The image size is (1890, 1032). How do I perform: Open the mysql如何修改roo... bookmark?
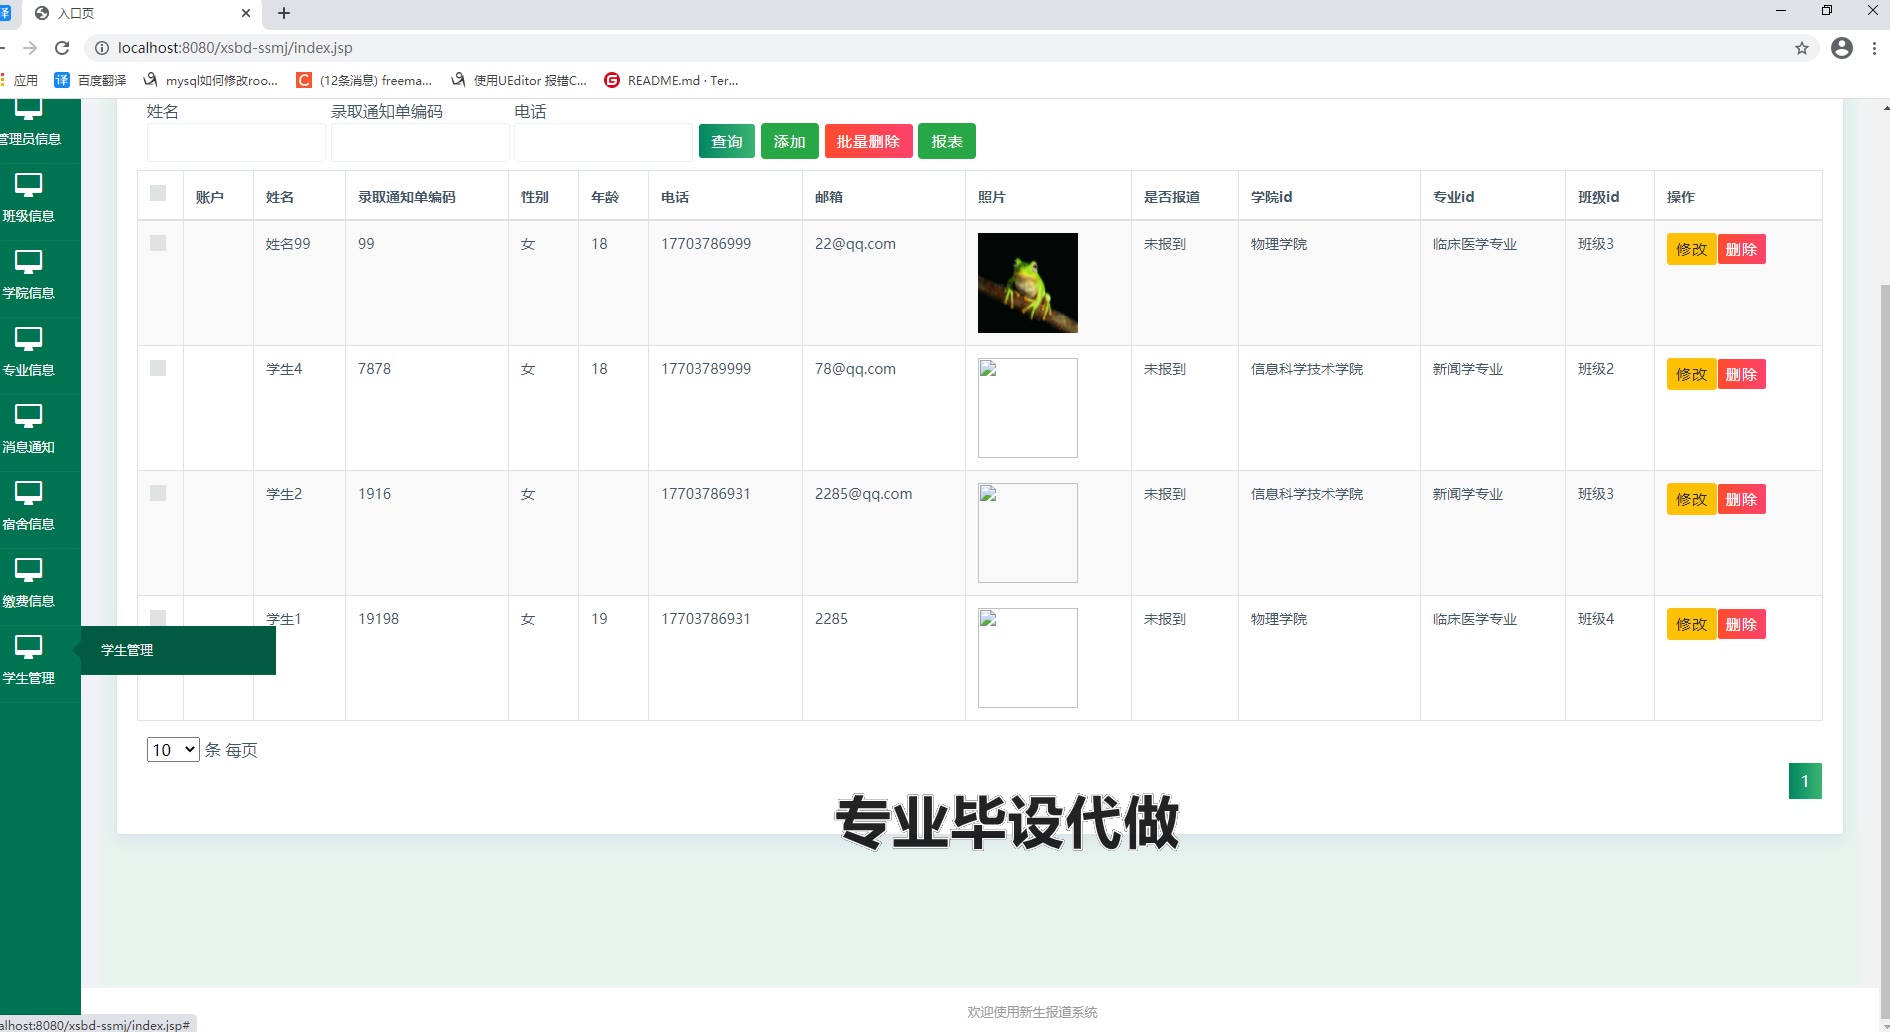[210, 80]
